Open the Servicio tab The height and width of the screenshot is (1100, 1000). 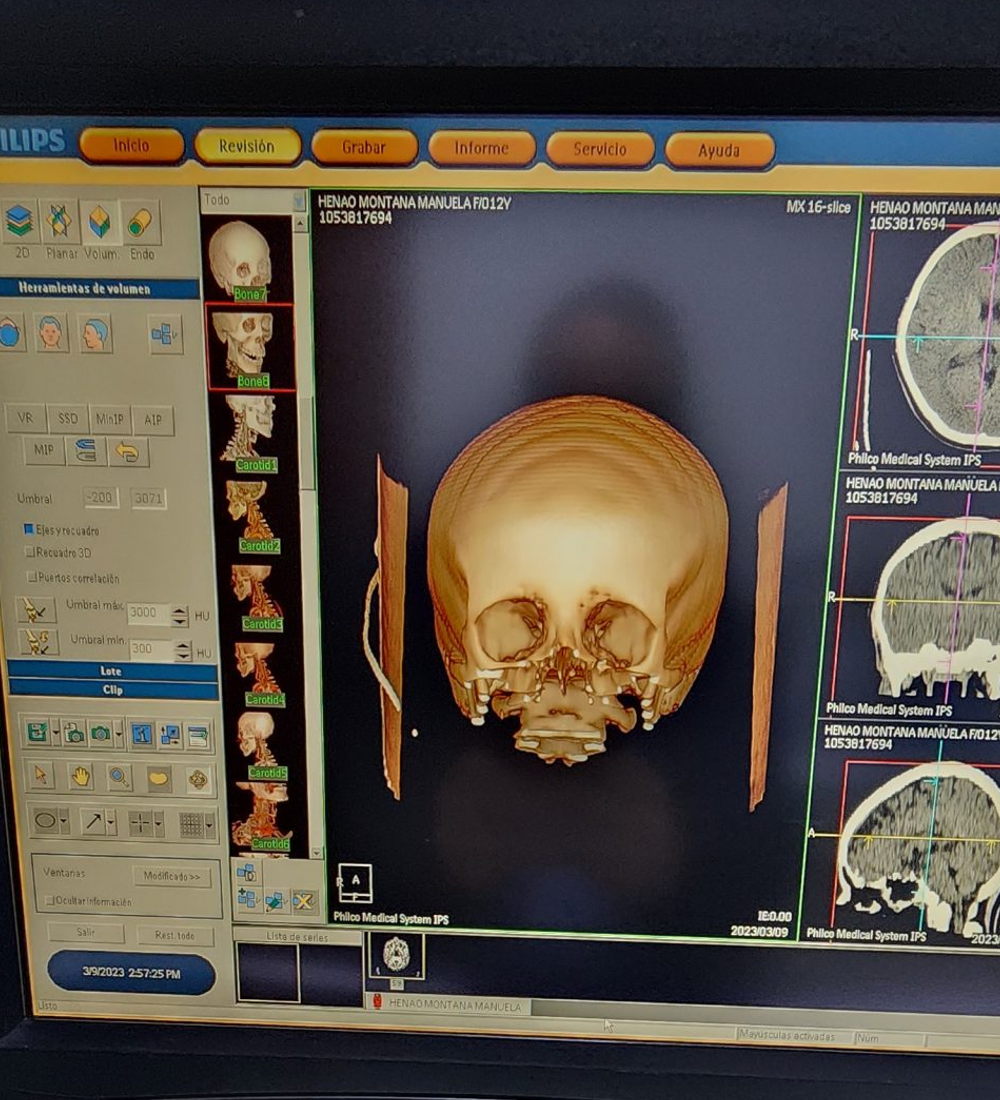[x=600, y=149]
